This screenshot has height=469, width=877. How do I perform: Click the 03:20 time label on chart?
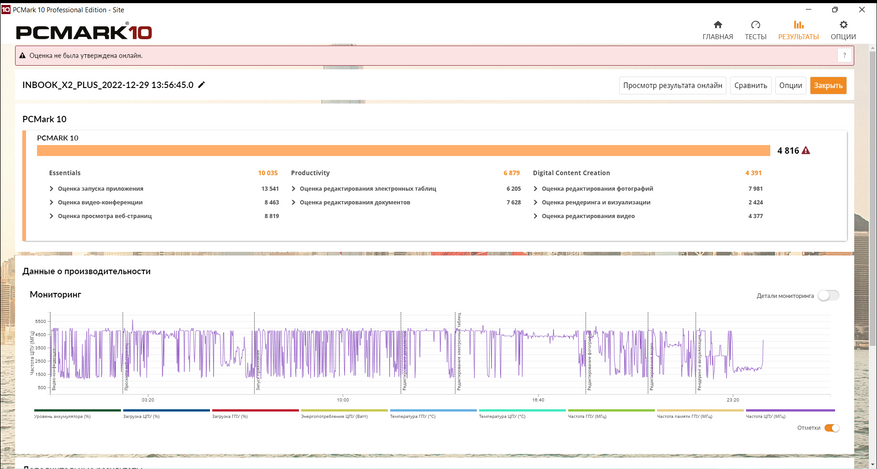(x=148, y=400)
